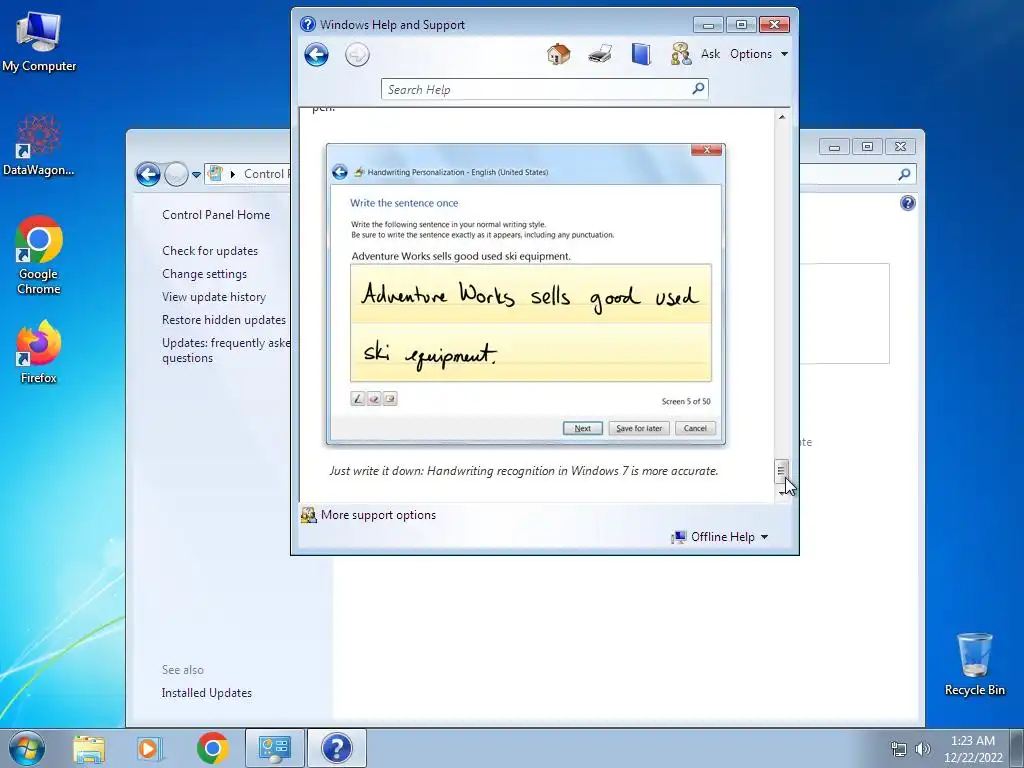1024x768 pixels.
Task: Open Windows Media Player from taskbar
Action: coord(149,748)
